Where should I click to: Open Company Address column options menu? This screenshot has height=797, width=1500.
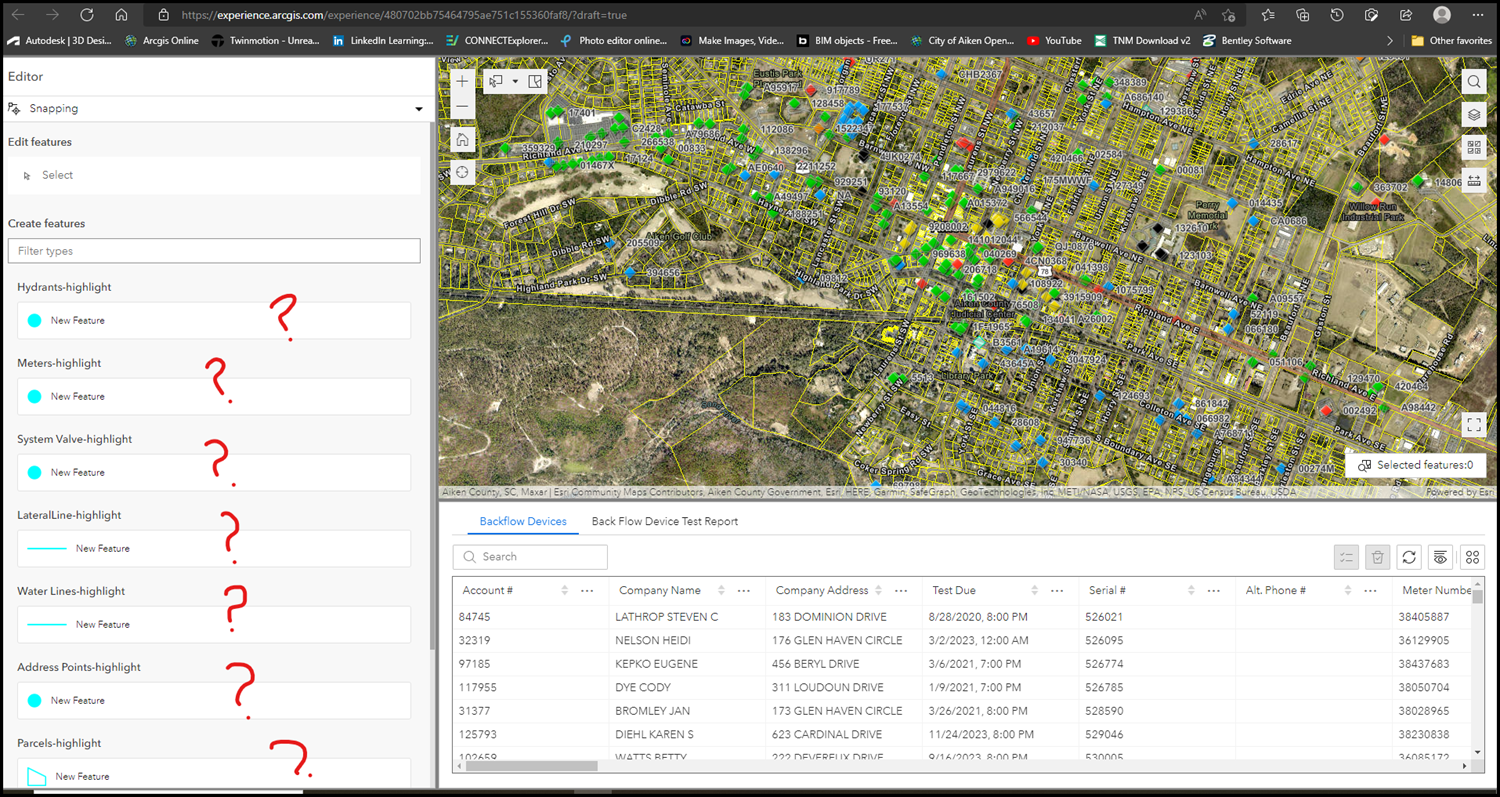[901, 591]
